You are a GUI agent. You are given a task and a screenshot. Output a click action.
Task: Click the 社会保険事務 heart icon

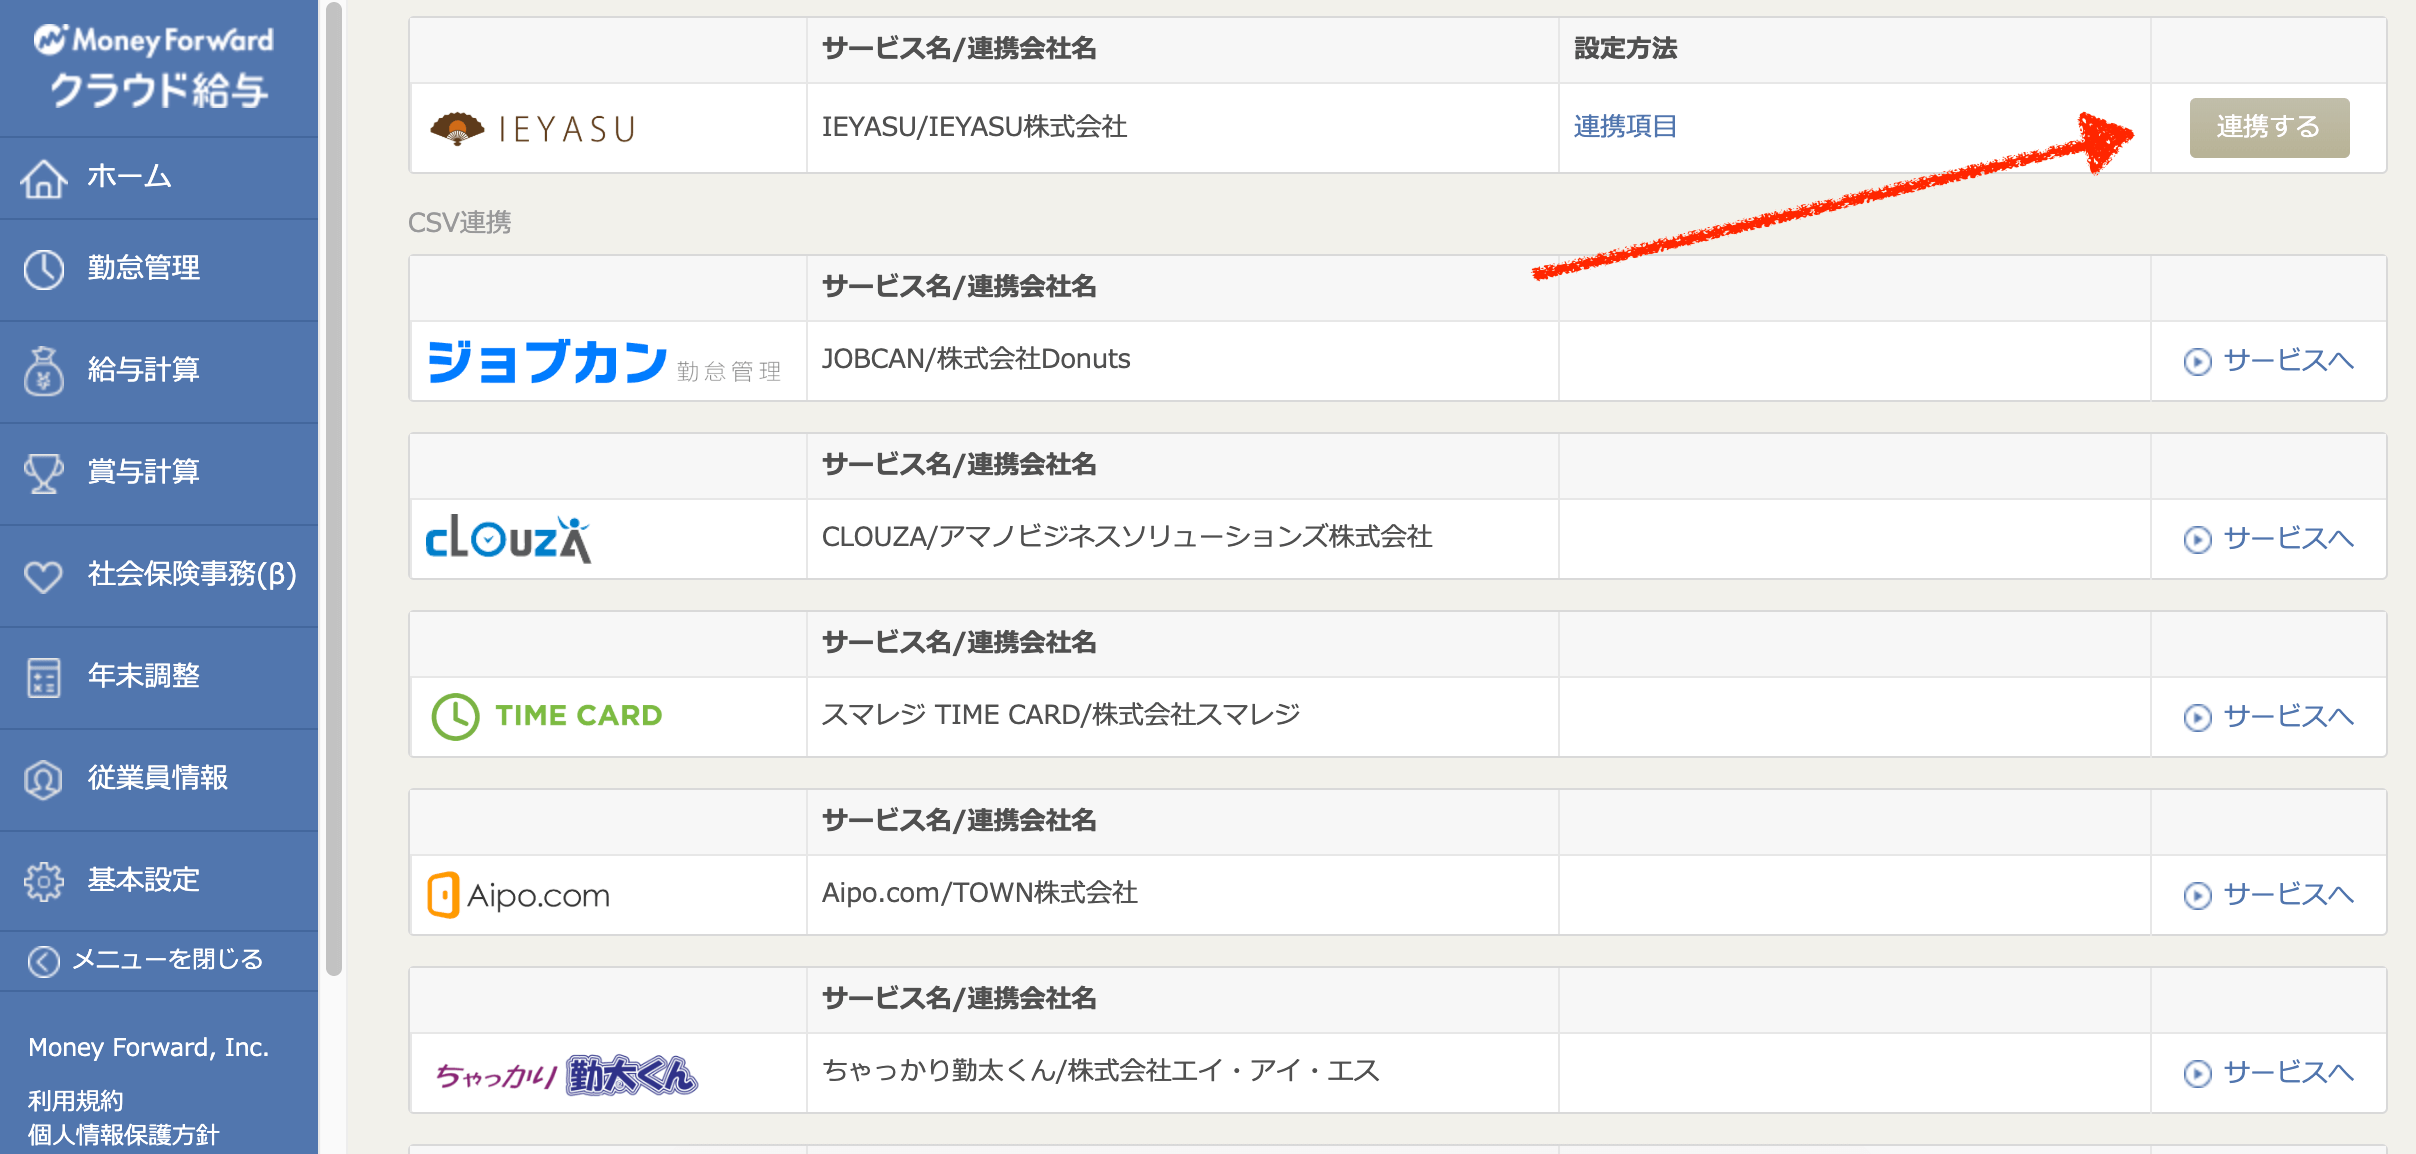click(x=44, y=576)
